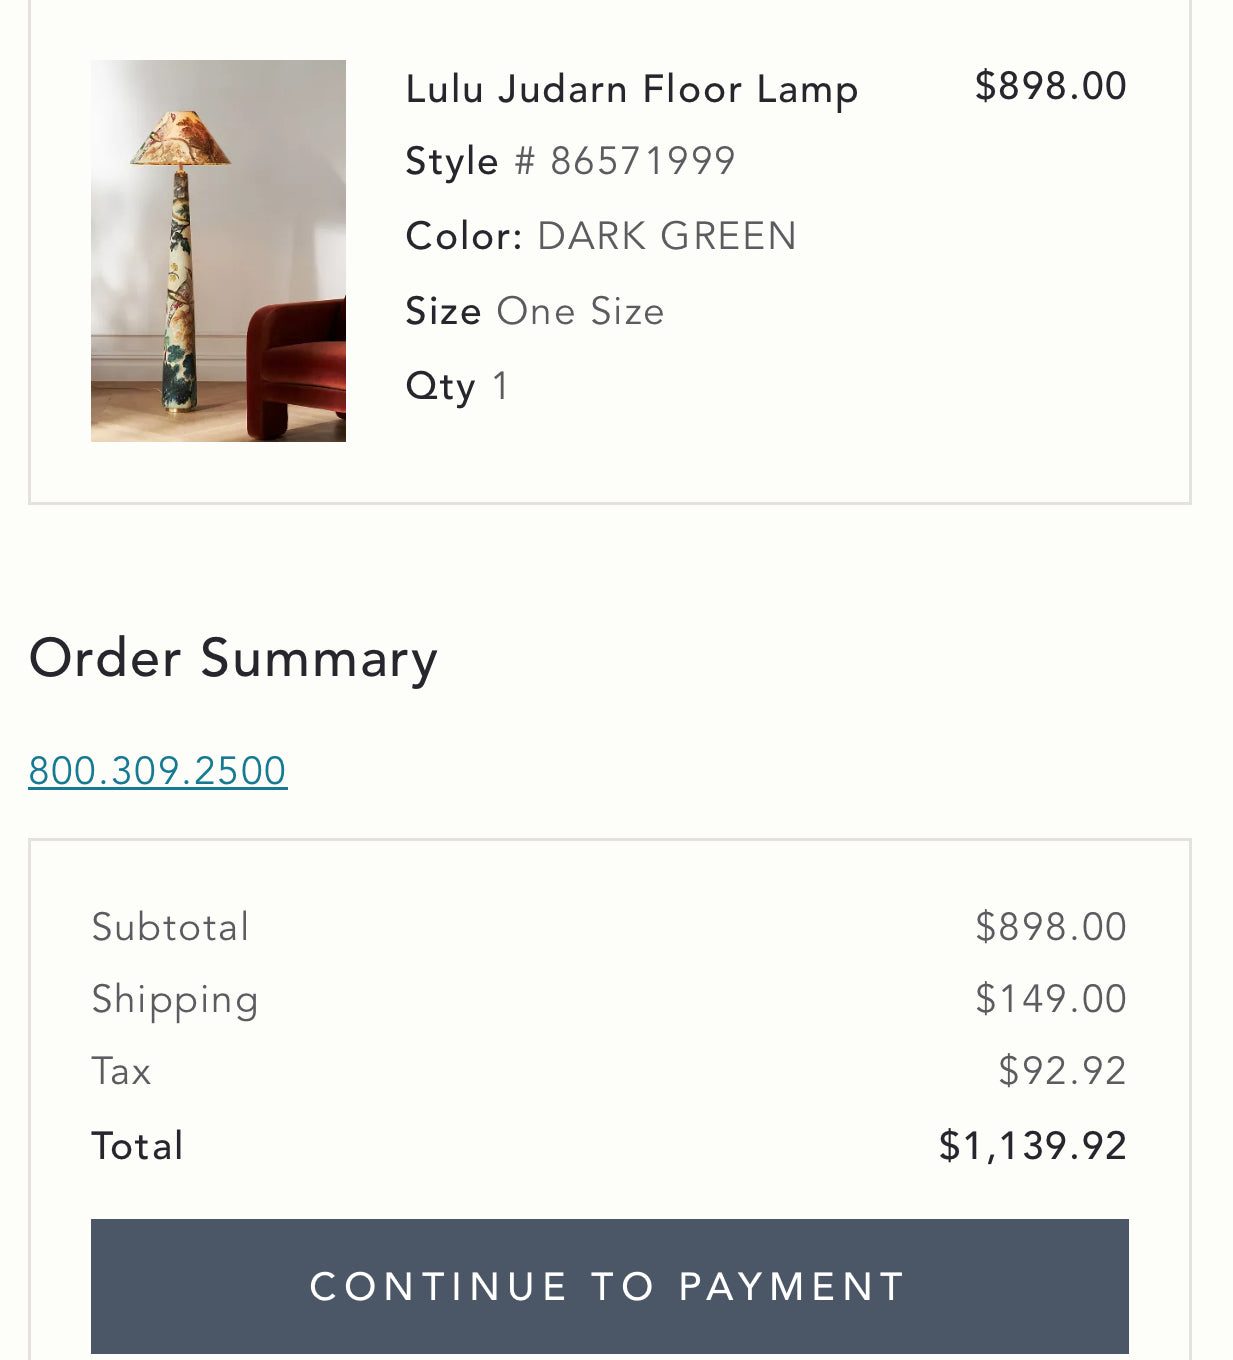The height and width of the screenshot is (1360, 1233).
Task: Click the Shipping label
Action: point(175,999)
